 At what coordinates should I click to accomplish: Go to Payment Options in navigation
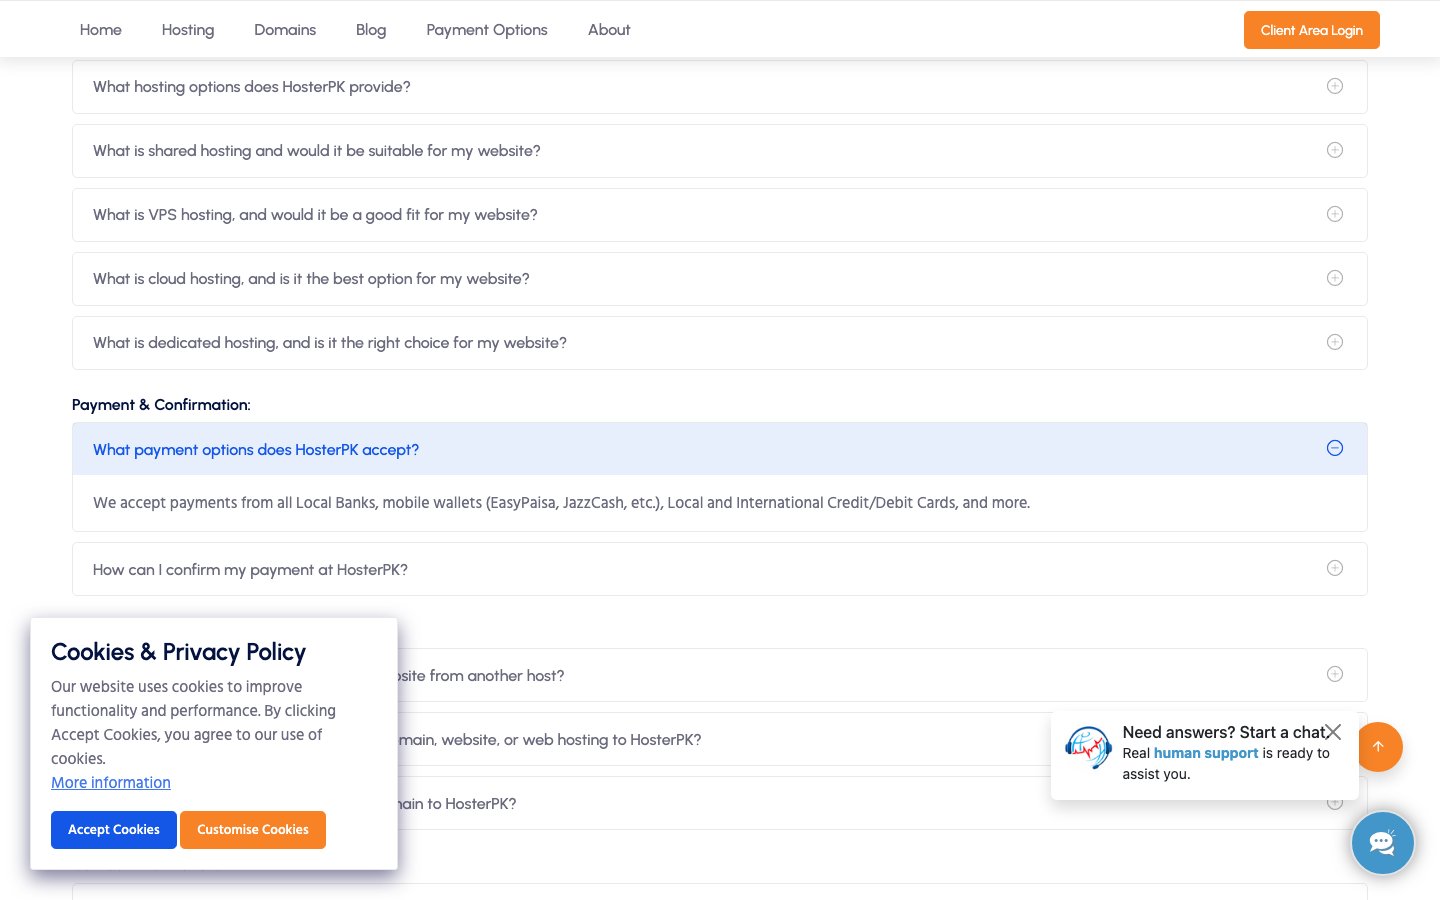(x=487, y=30)
